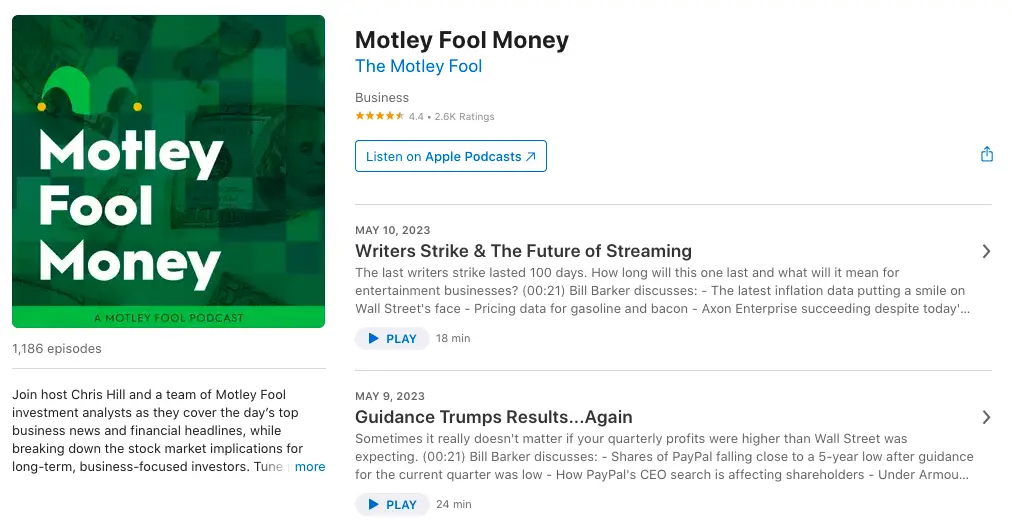This screenshot has width=1012, height=524.
Task: Expand Writers Strike episode details chevron
Action: [x=986, y=251]
